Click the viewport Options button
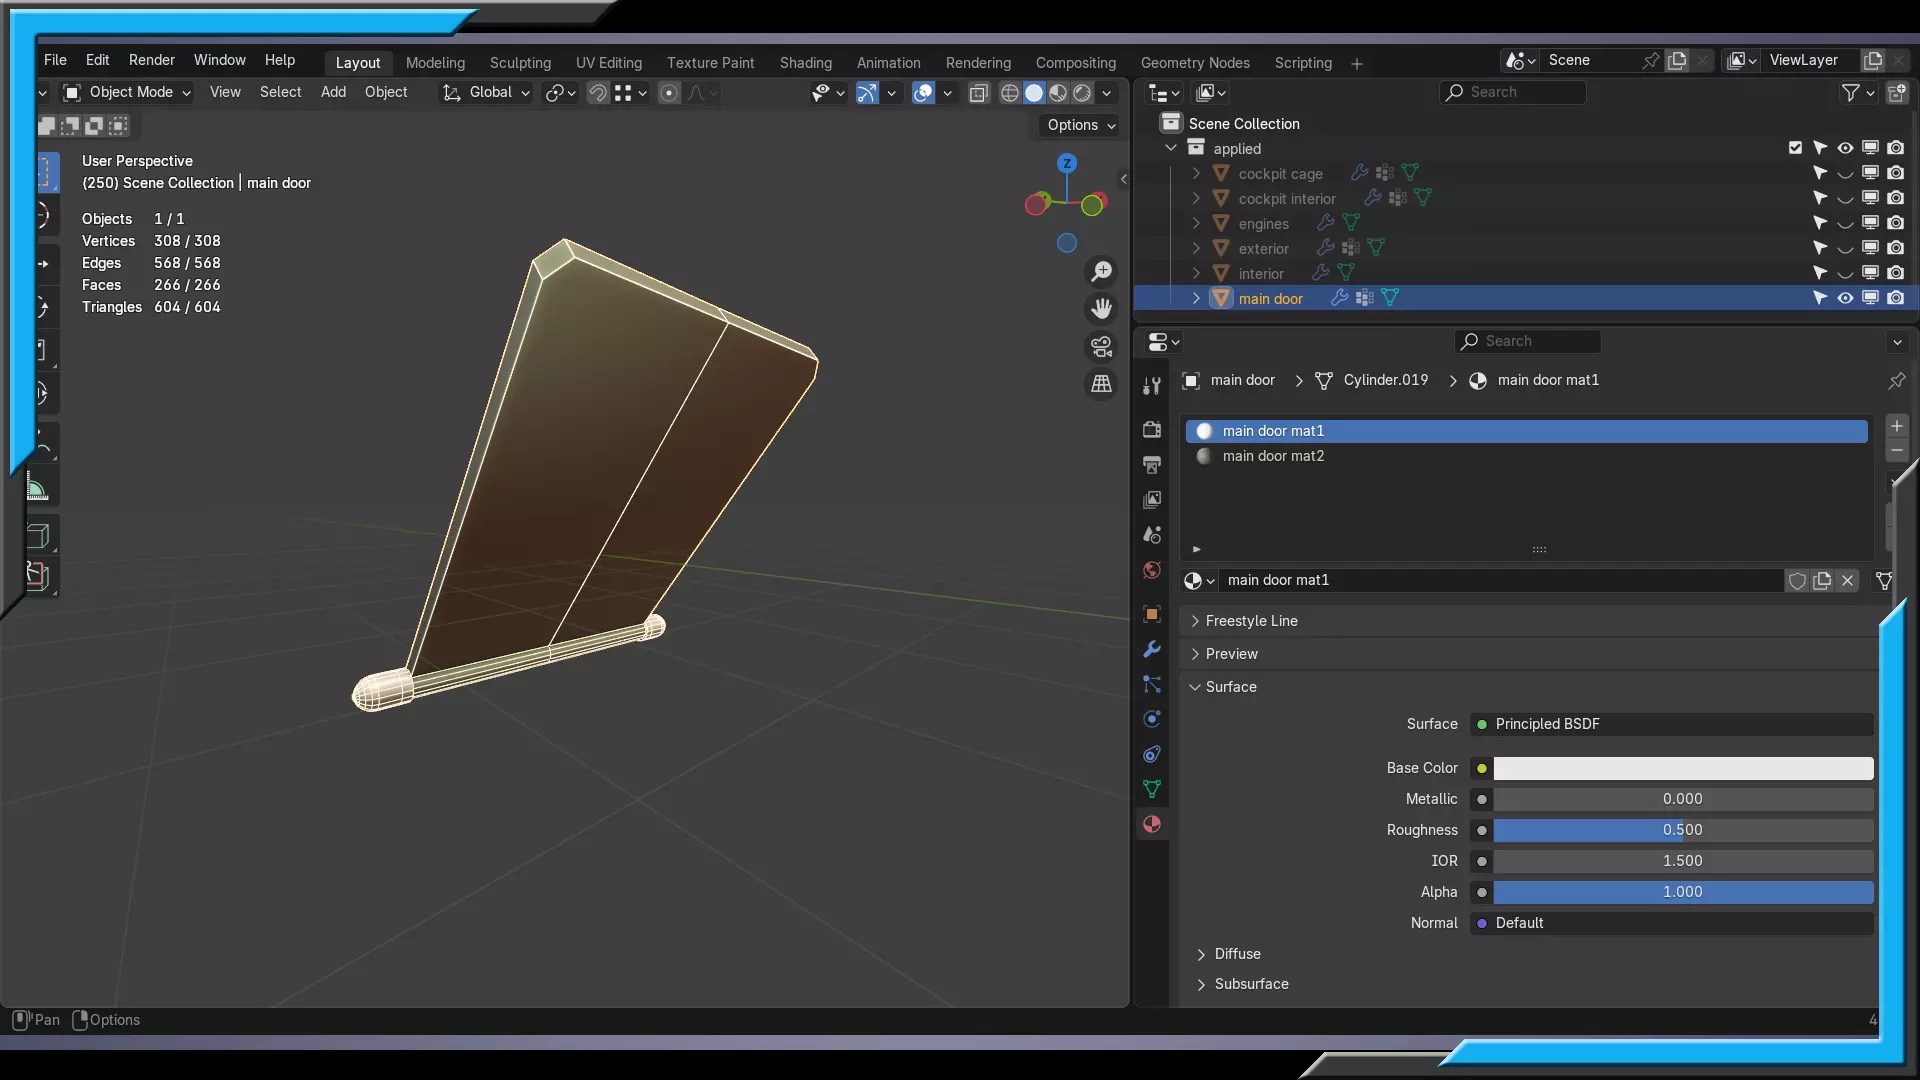This screenshot has width=1920, height=1080. coord(1080,125)
